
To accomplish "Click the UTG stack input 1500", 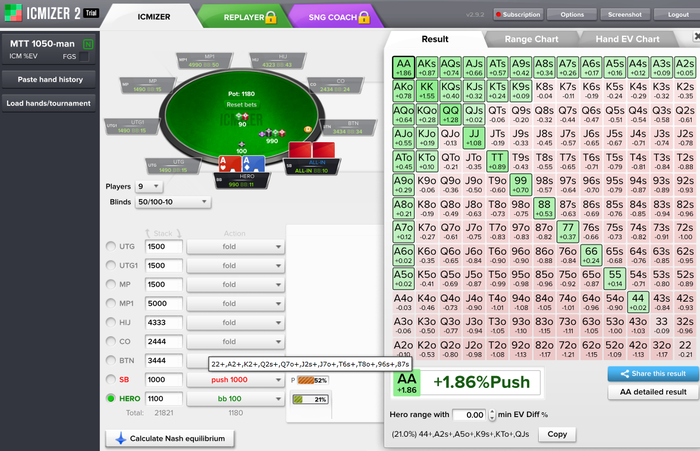I will coord(164,246).
